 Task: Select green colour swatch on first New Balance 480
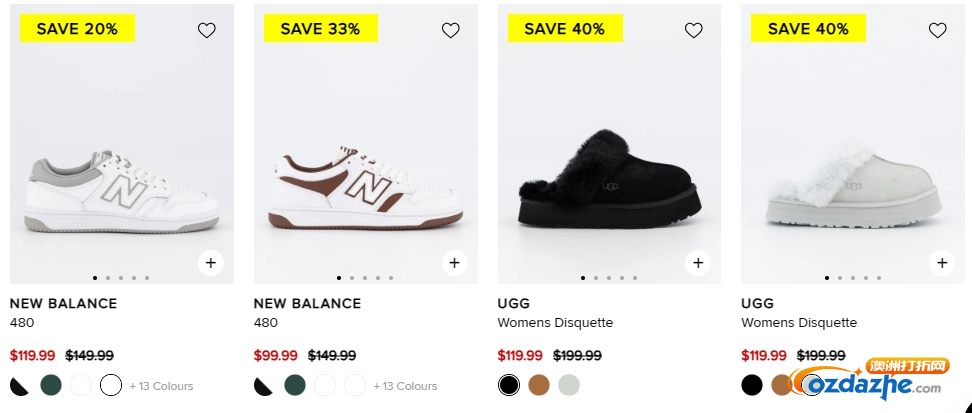[51, 385]
